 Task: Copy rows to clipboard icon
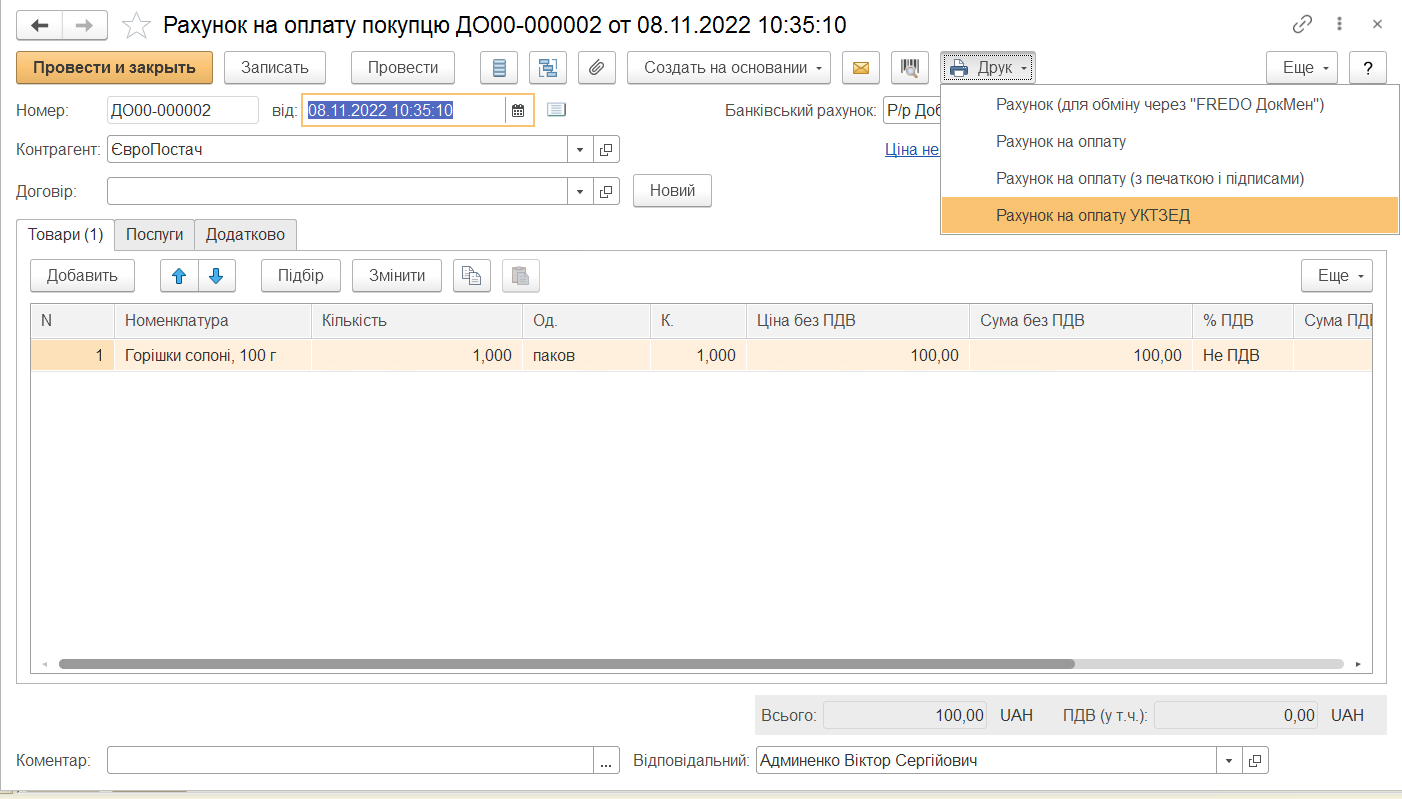point(472,276)
